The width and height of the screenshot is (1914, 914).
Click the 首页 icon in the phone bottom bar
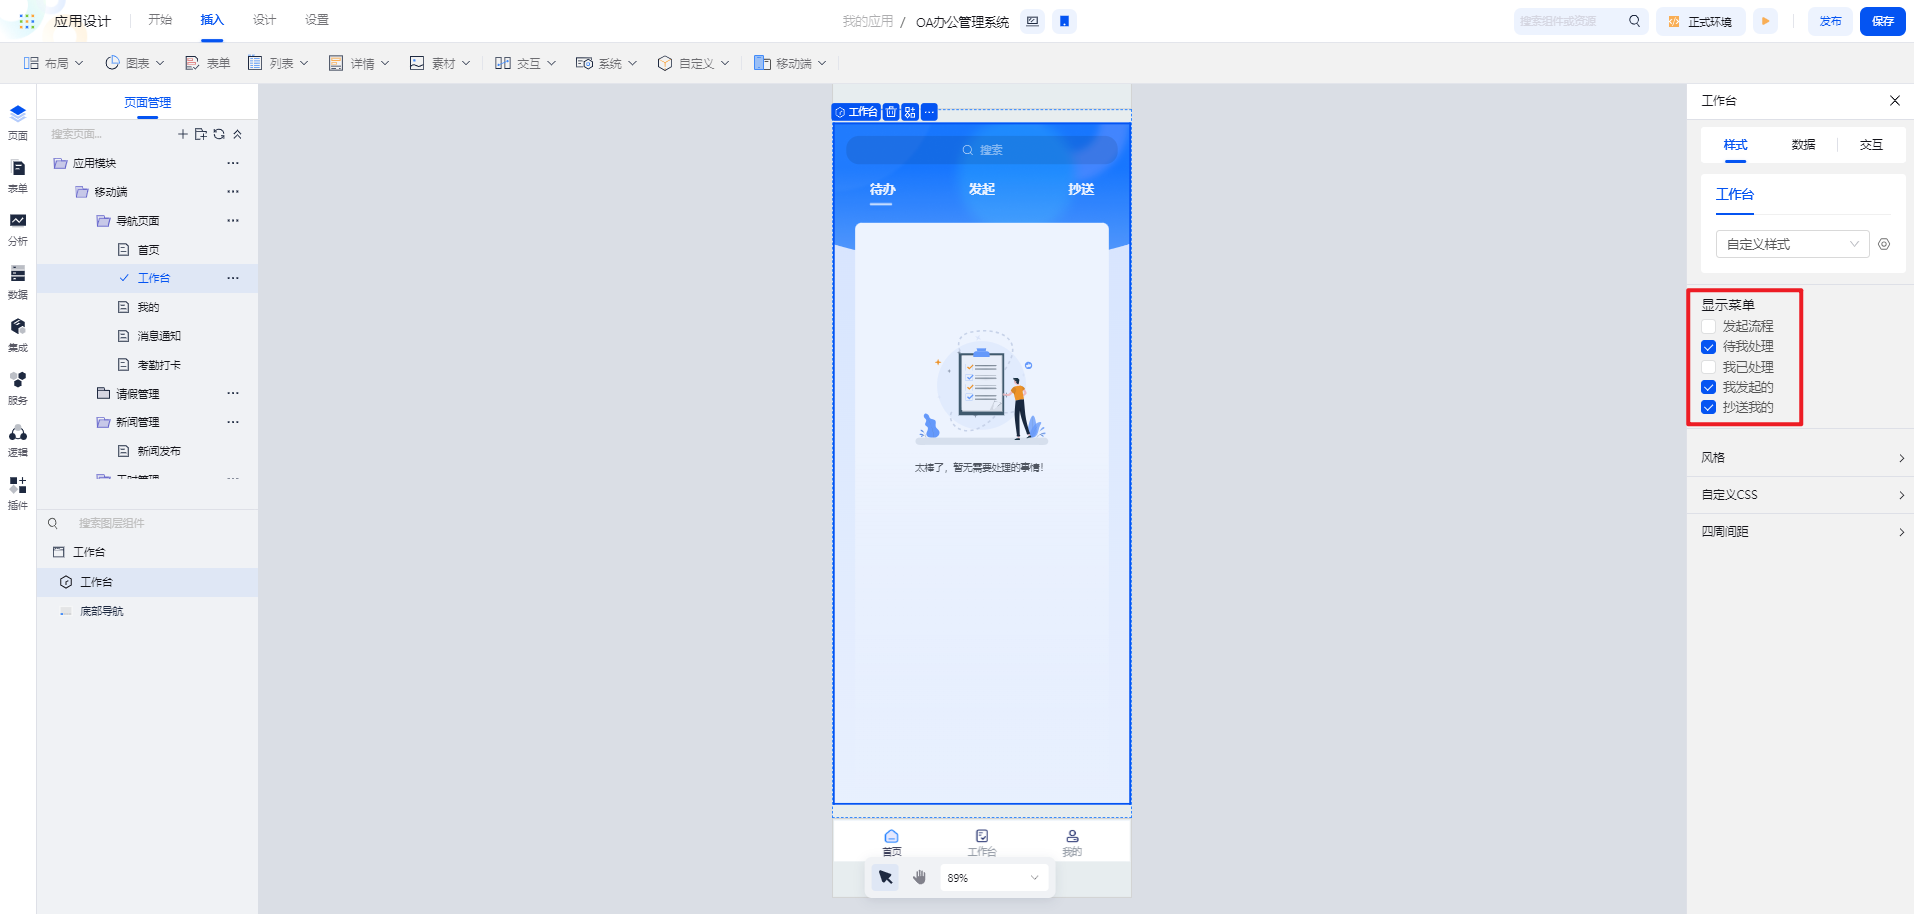(892, 836)
